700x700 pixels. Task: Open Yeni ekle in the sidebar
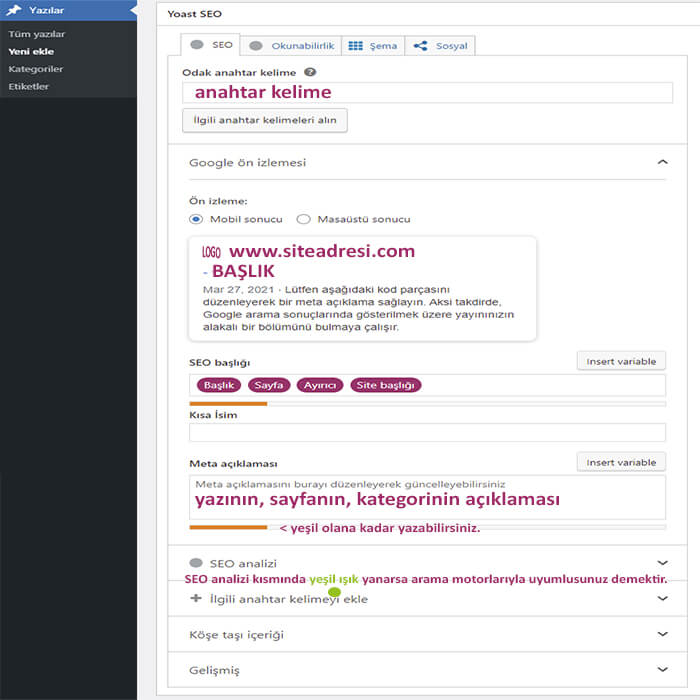[31, 51]
